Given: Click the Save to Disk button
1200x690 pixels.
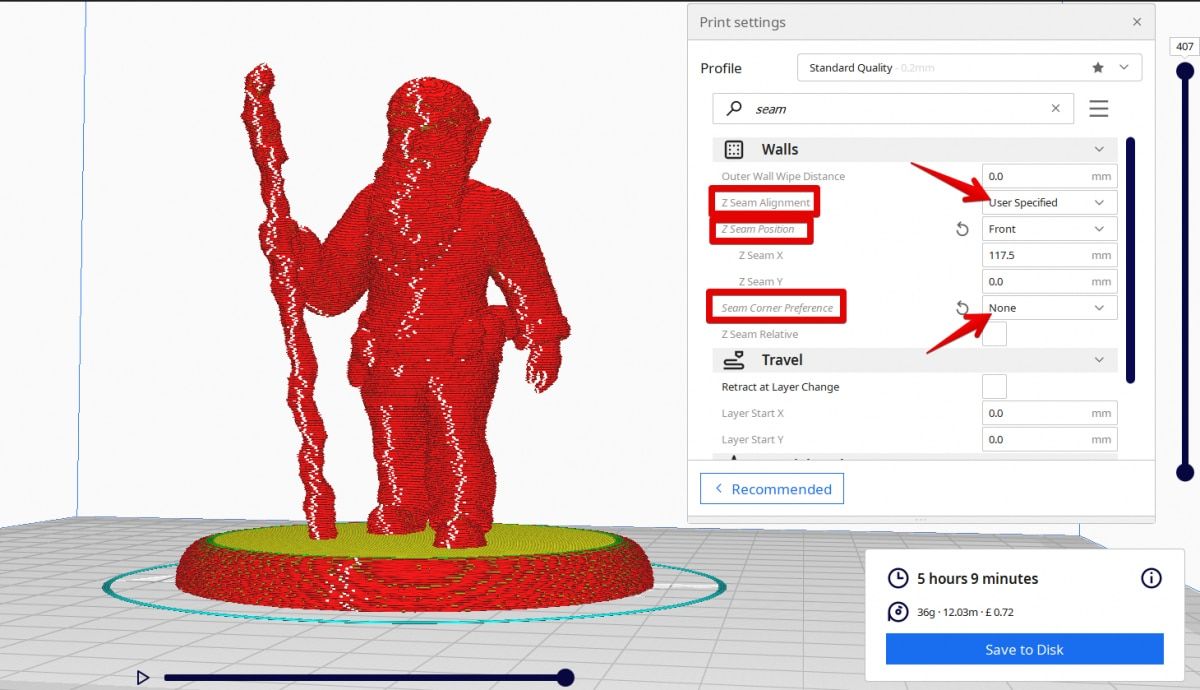Looking at the screenshot, I should pos(1024,649).
